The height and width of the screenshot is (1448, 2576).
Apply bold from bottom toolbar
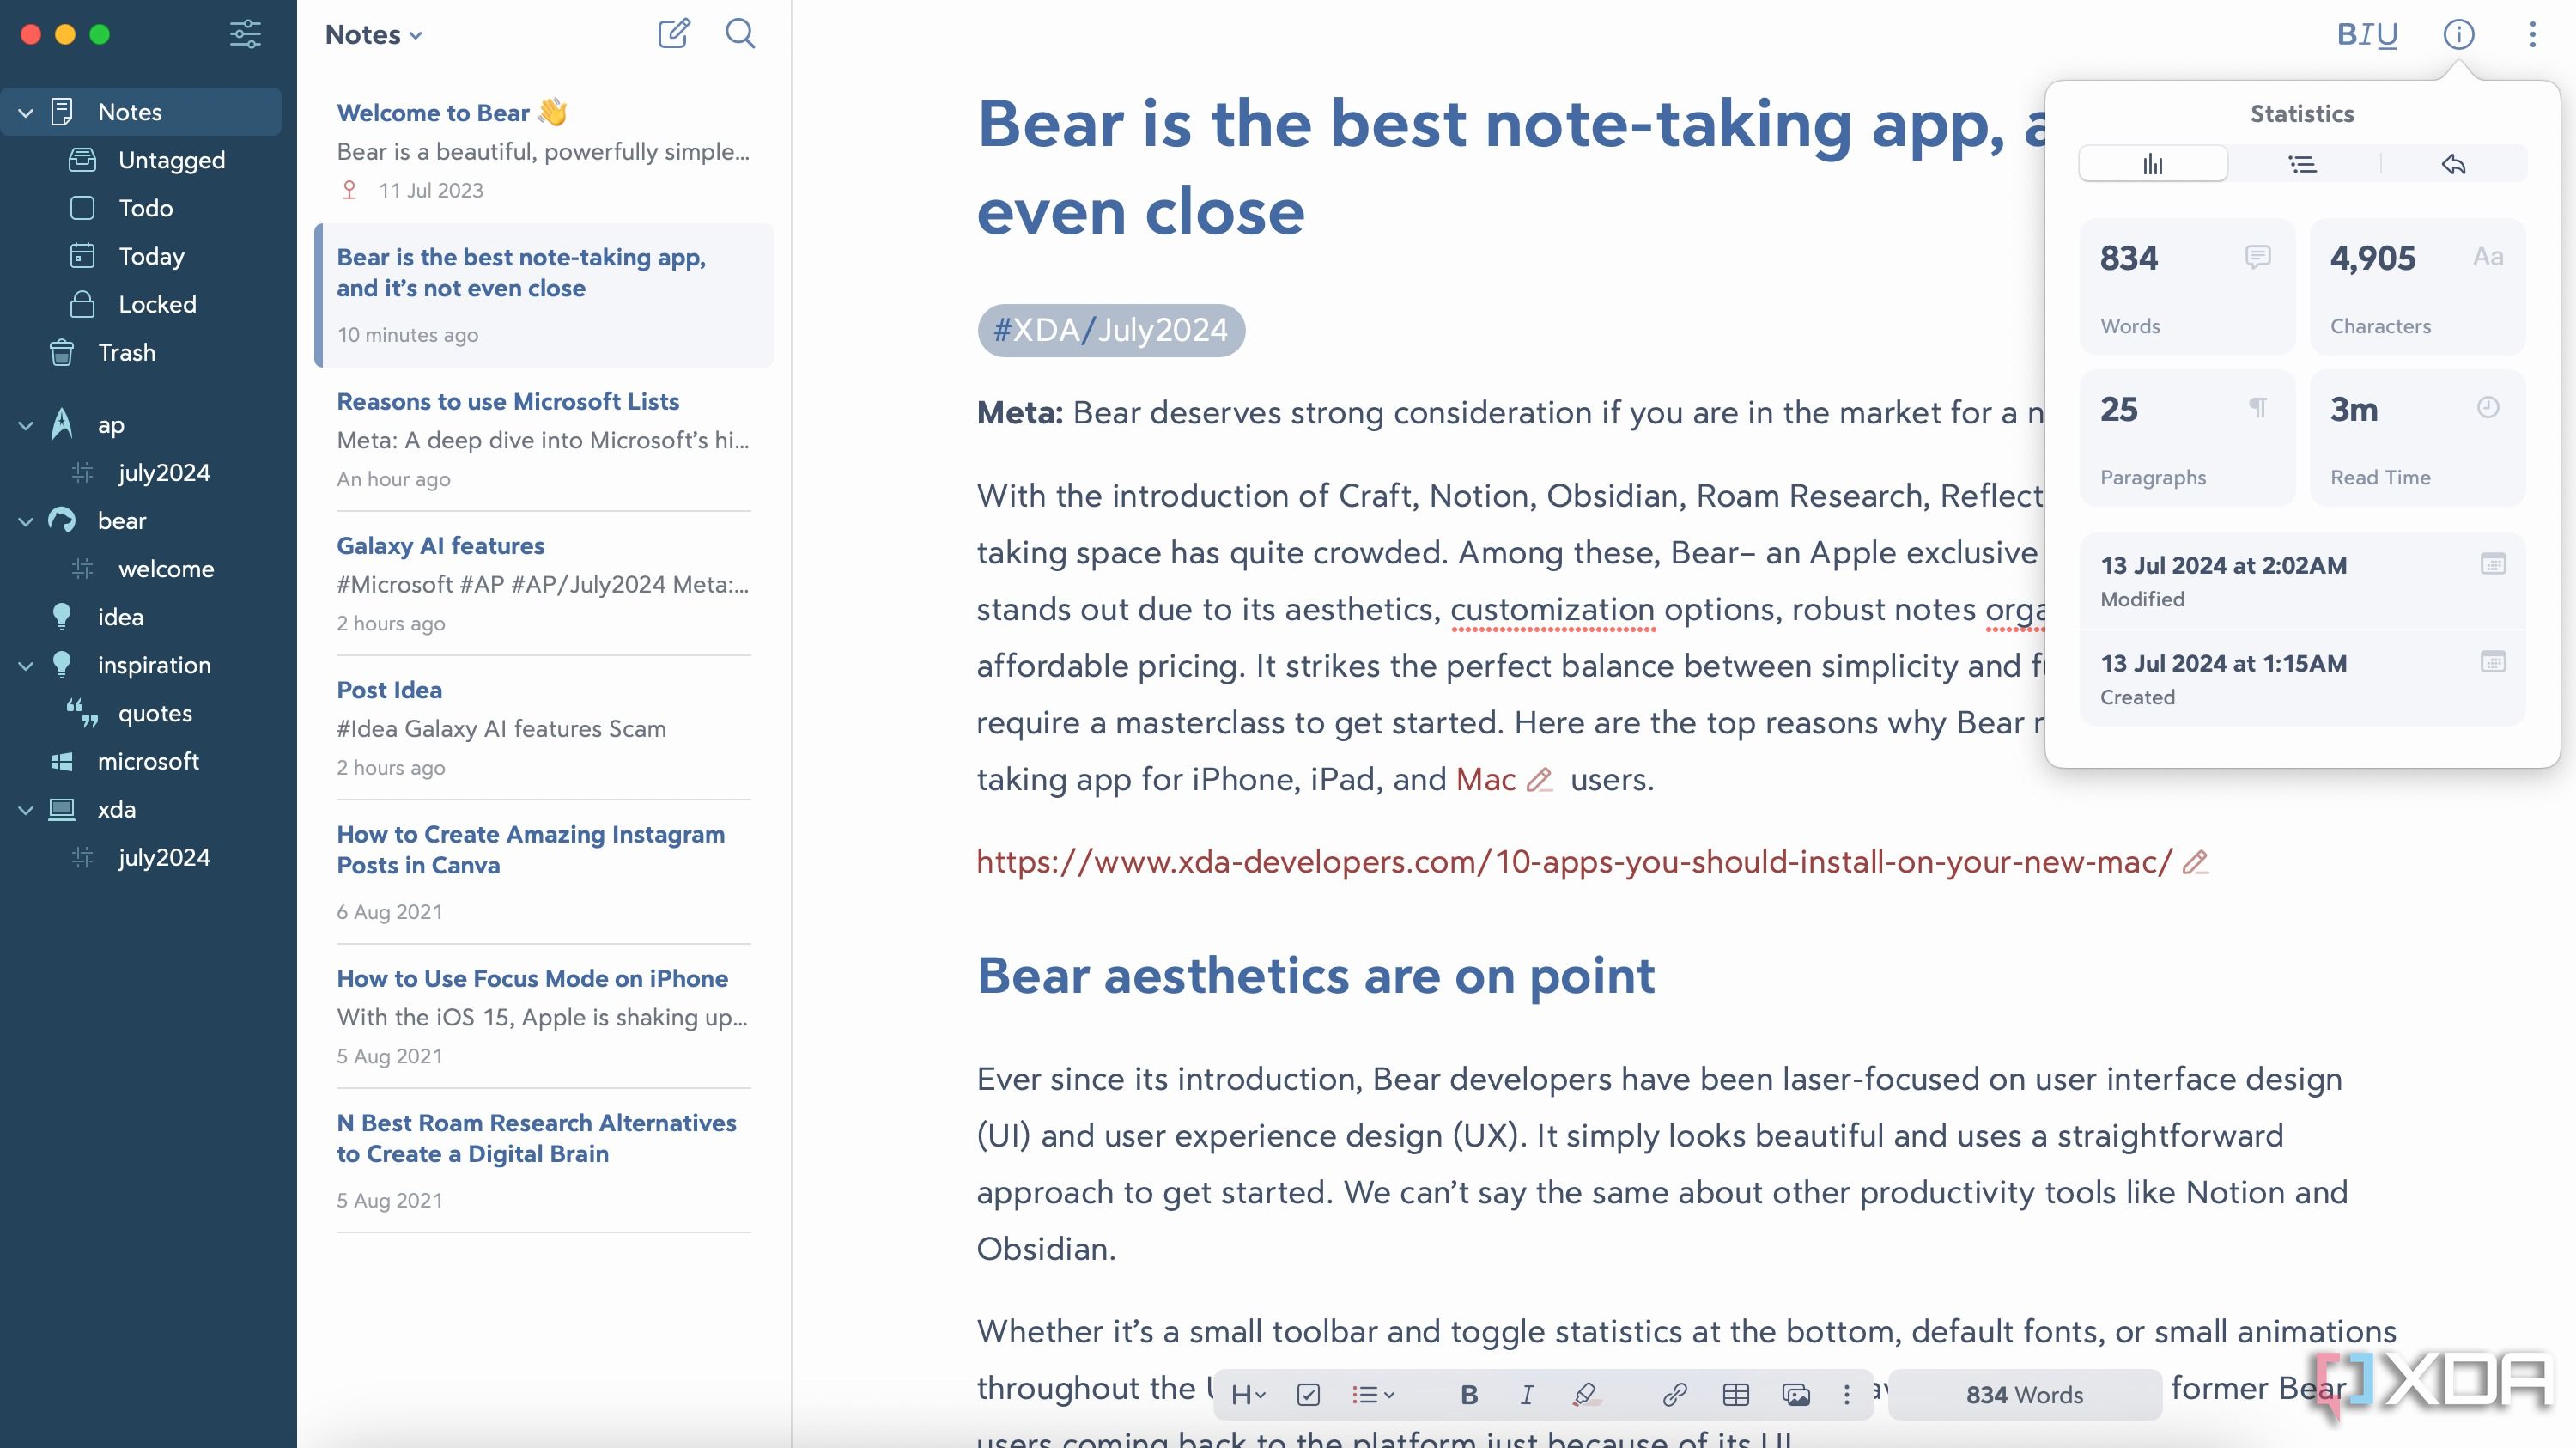point(1469,1395)
